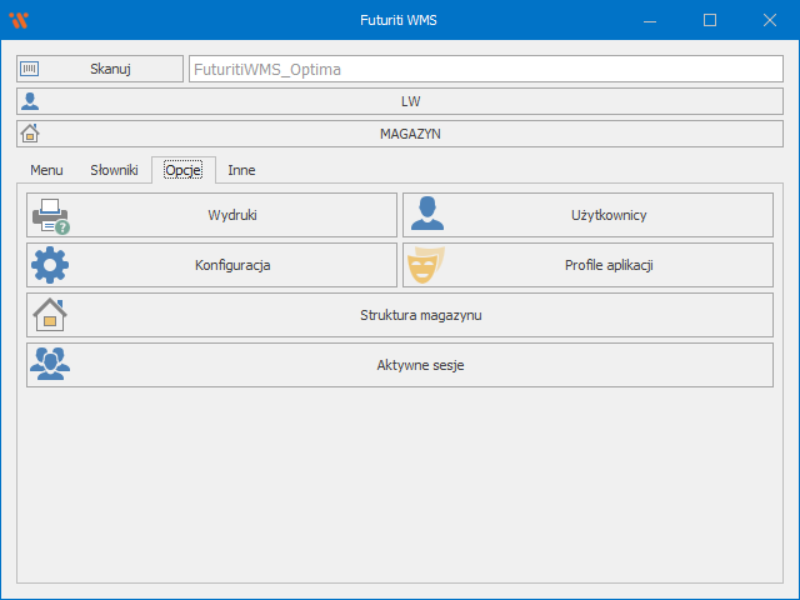The image size is (800, 600).
Task: Maximize the Futuriti WMS window
Action: pos(710,20)
